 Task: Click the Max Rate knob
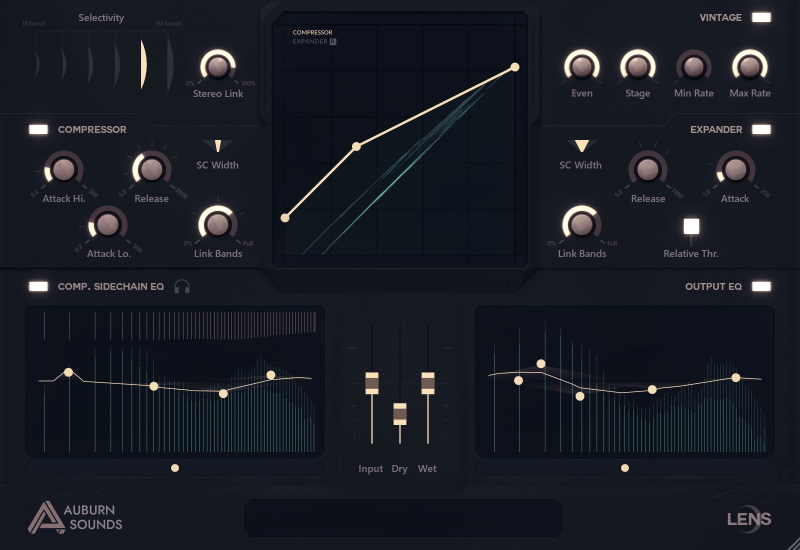coord(749,66)
